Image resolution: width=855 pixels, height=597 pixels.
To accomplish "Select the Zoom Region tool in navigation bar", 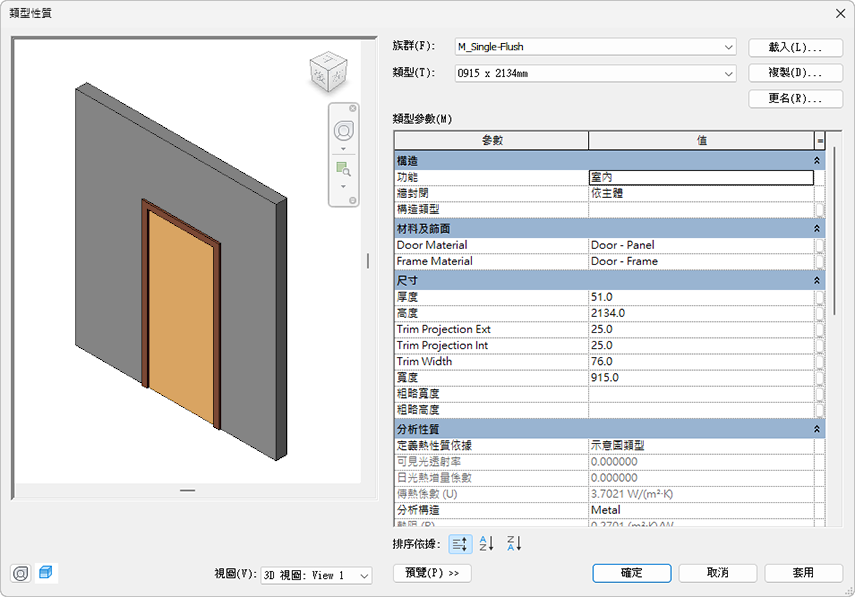I will tap(344, 169).
